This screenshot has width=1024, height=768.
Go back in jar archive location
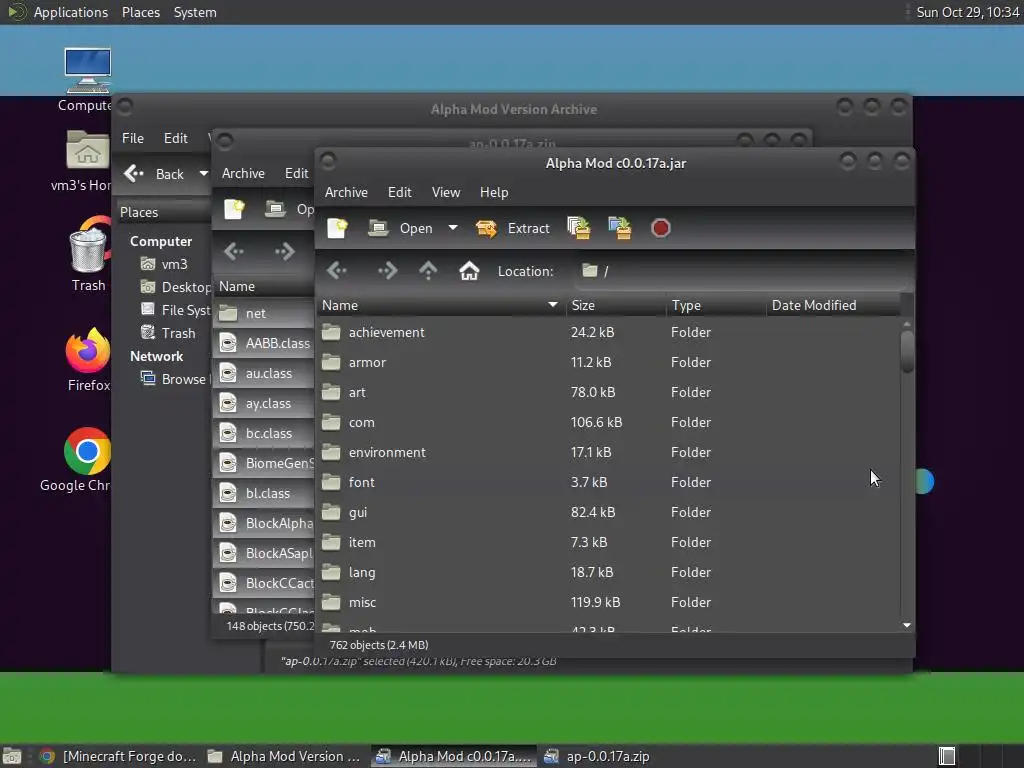click(337, 270)
